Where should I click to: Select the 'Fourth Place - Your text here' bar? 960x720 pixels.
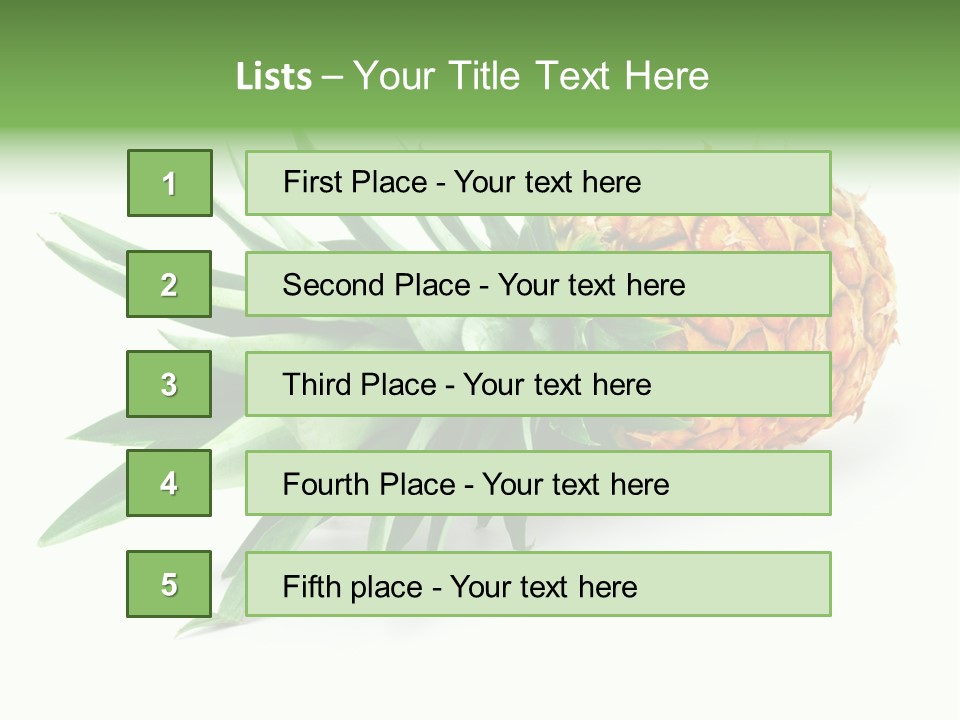point(538,484)
